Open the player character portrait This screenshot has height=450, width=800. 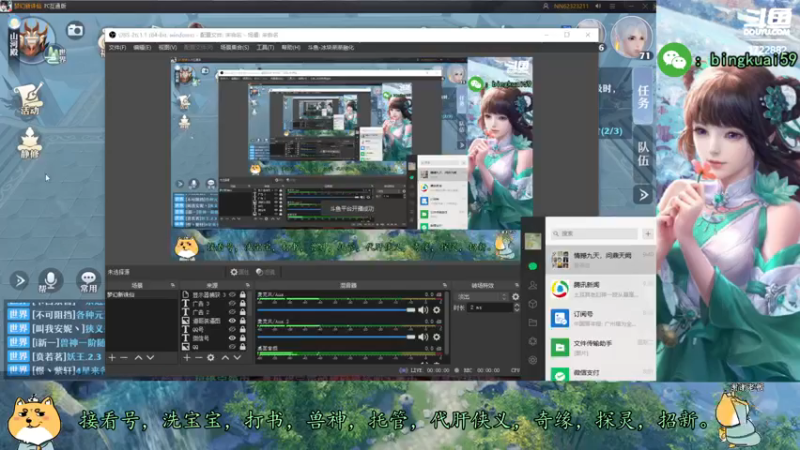pos(33,41)
